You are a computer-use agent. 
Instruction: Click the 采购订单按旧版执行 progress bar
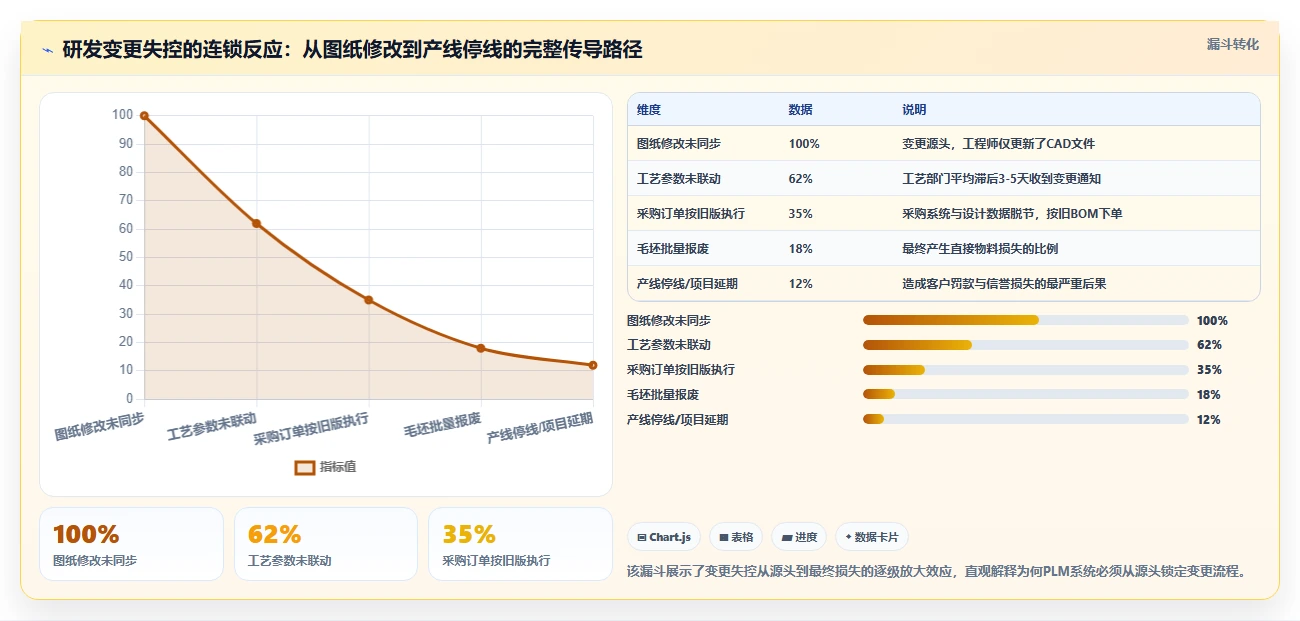1025,370
